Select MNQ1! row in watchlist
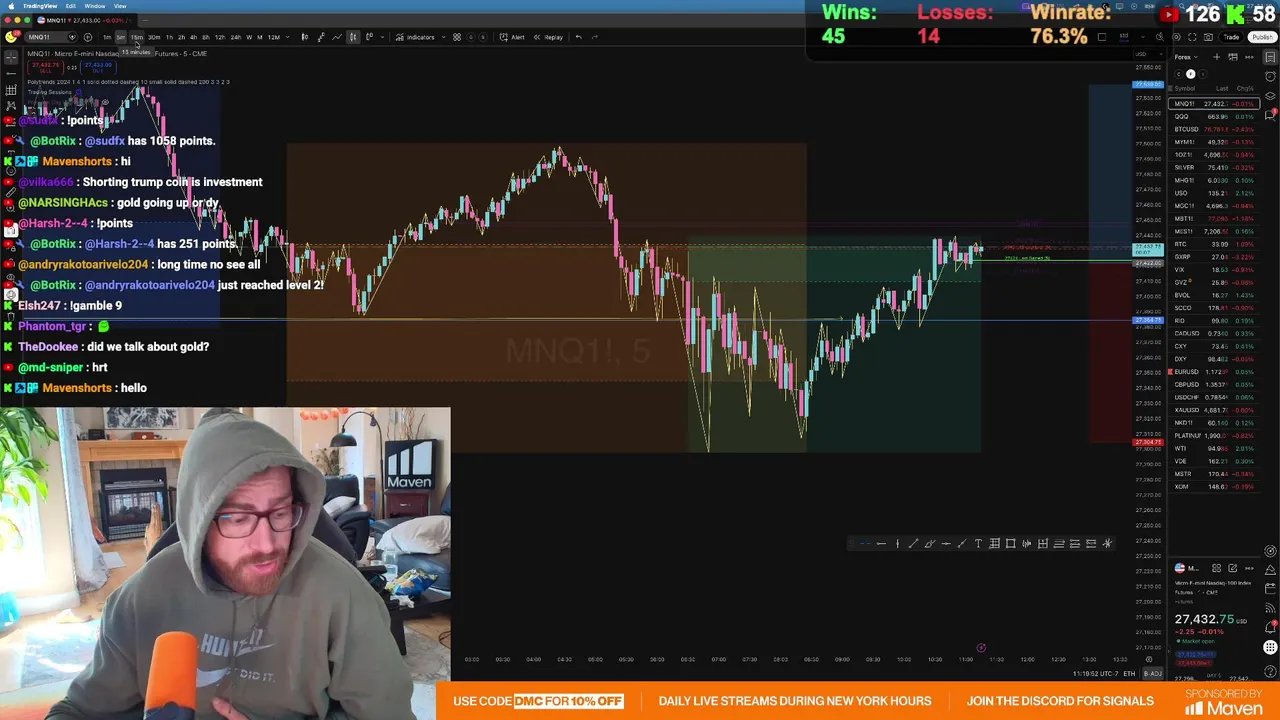This screenshot has height=720, width=1280. point(1214,103)
